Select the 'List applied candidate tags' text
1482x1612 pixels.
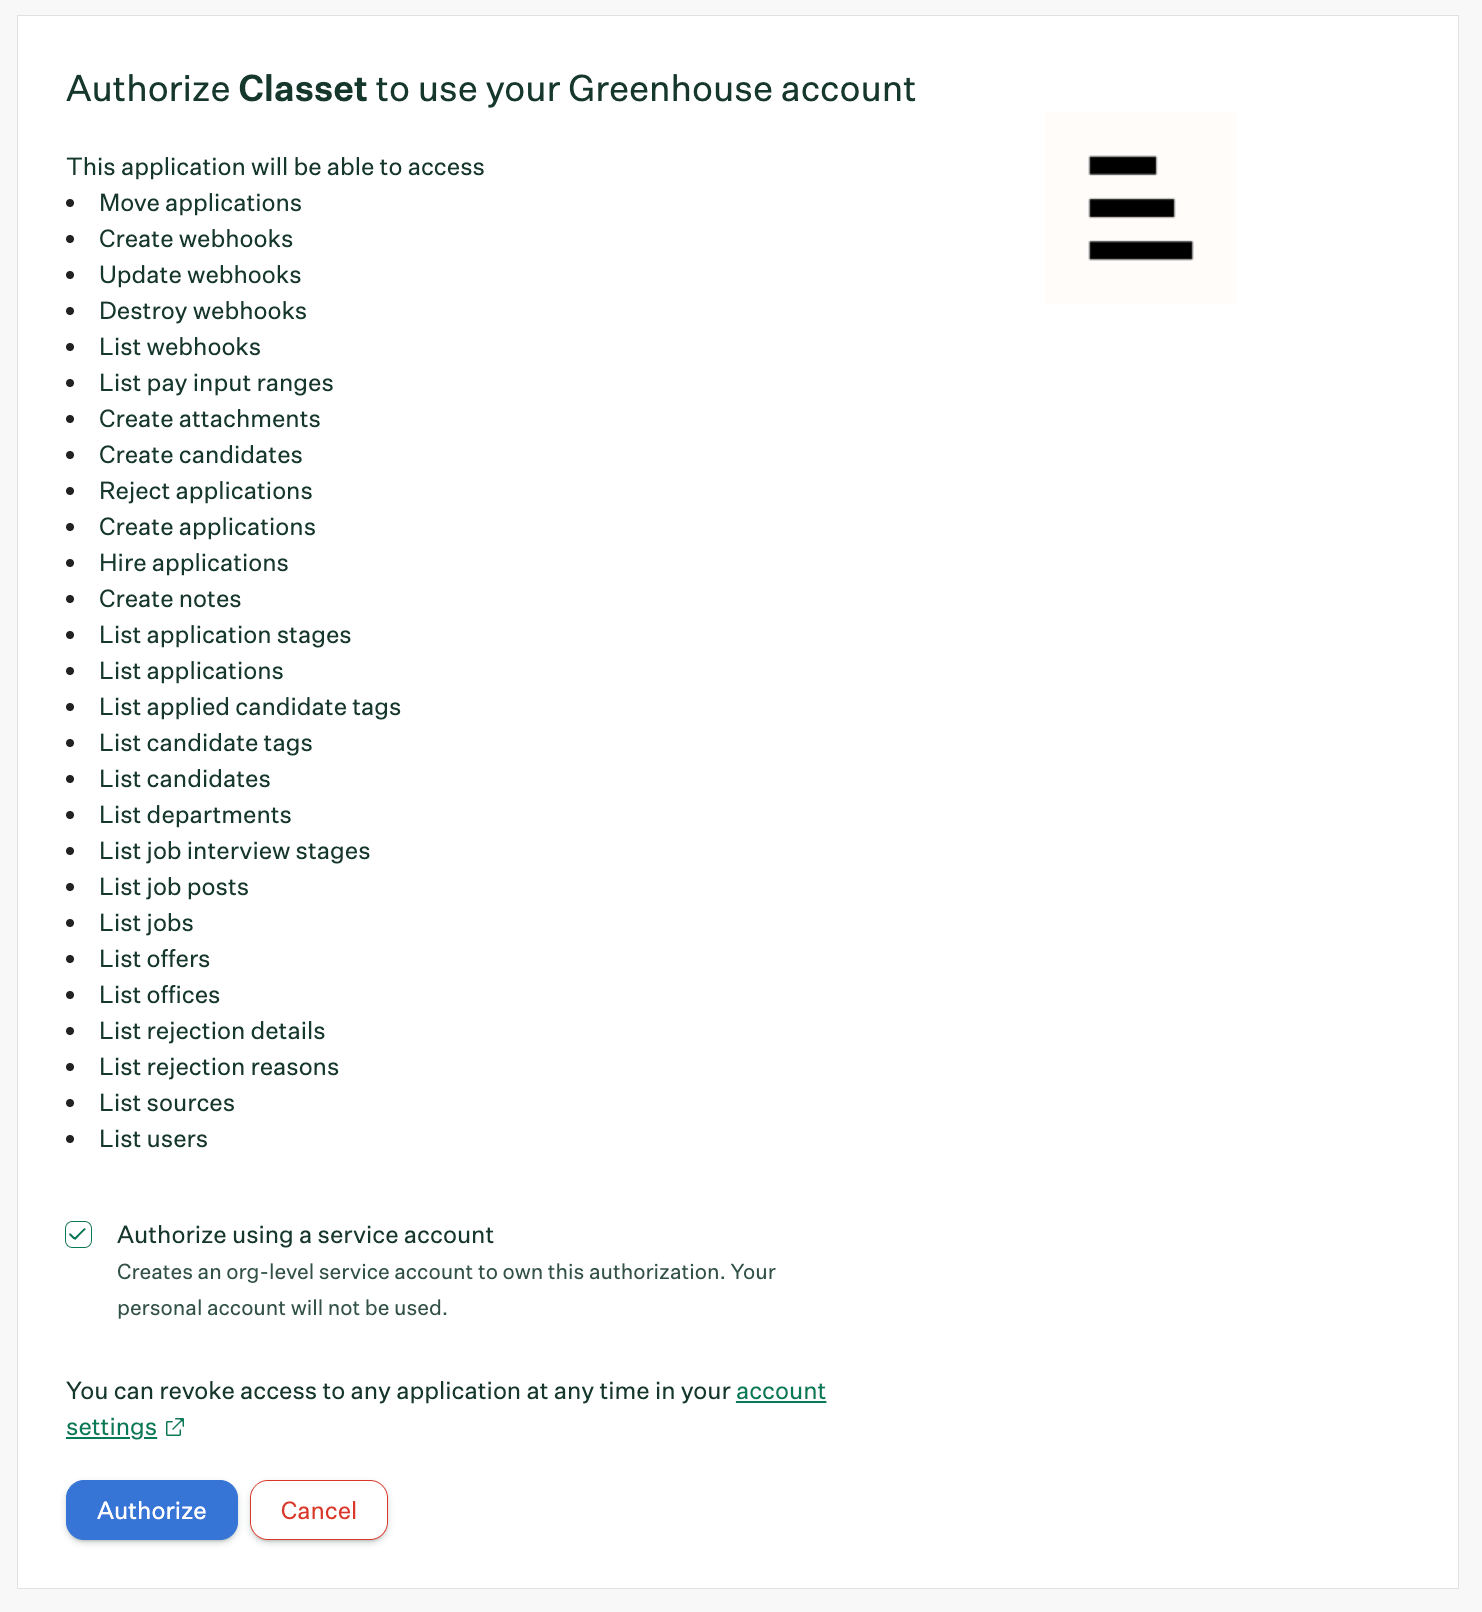(x=250, y=707)
